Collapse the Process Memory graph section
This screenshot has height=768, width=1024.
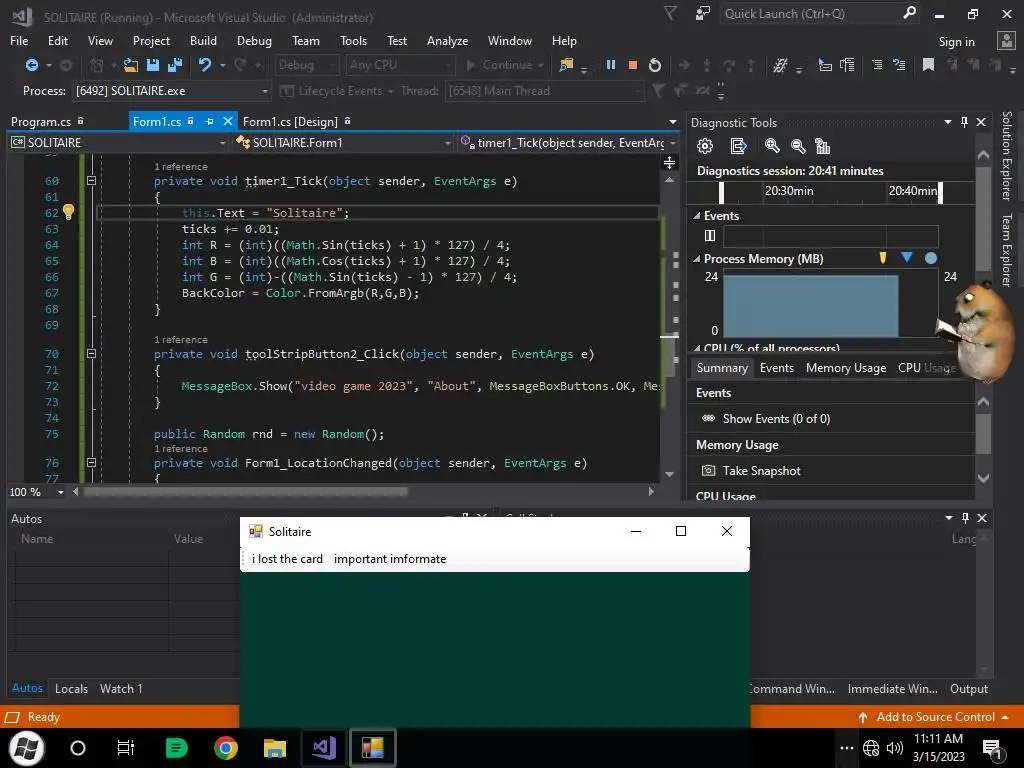[x=697, y=259]
